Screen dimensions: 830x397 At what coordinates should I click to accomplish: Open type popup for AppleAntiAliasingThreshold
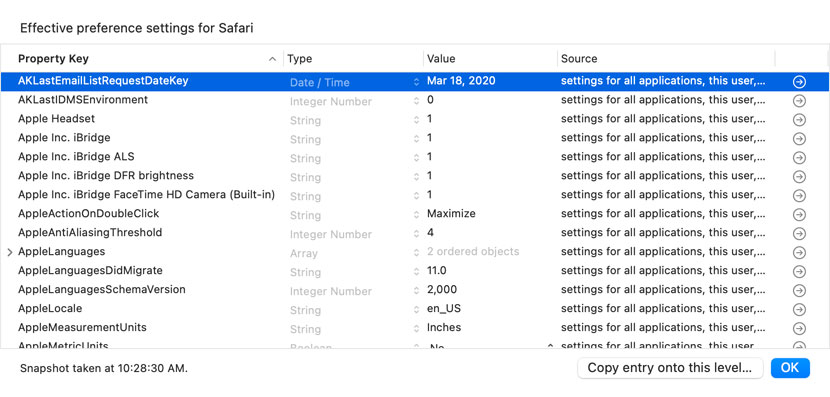click(416, 234)
